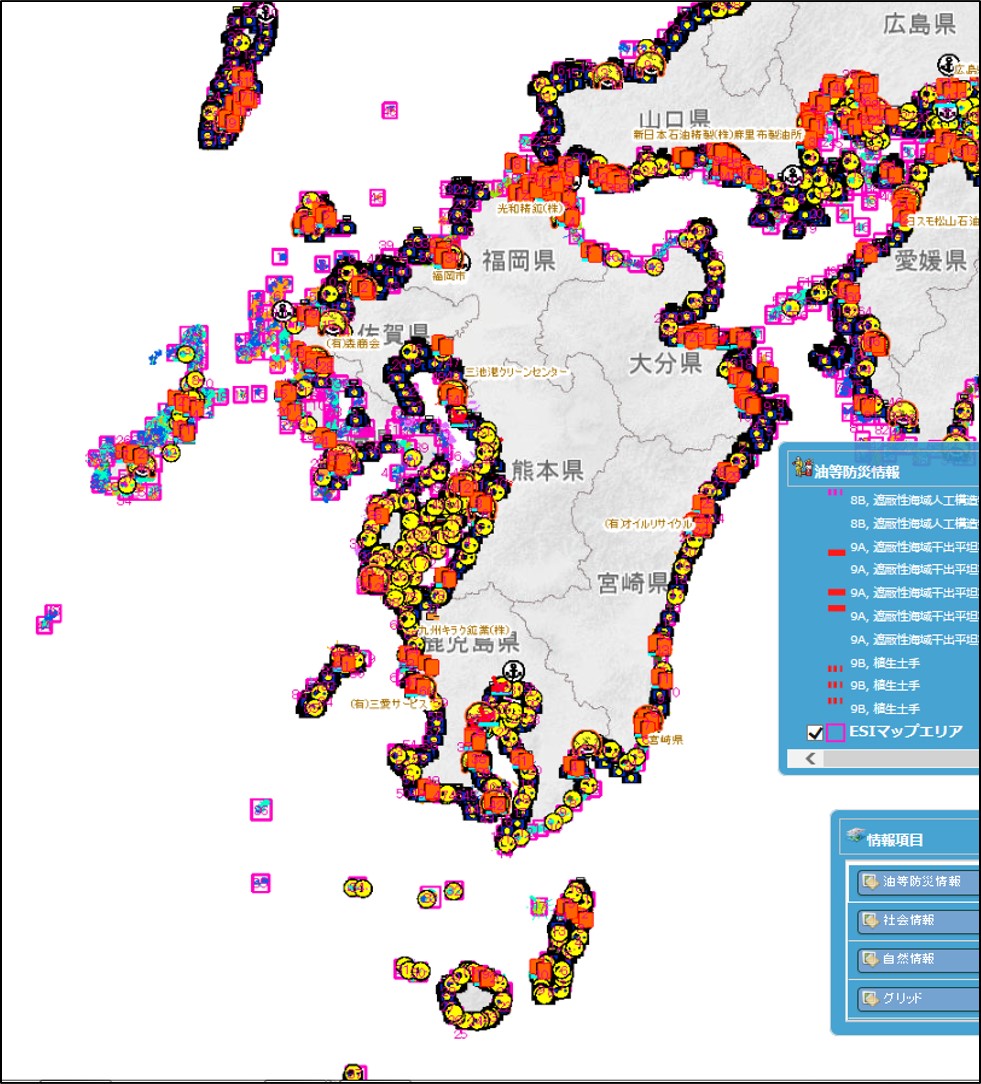Click the layer icon on 自然情報 button
Image resolution: width=981 pixels, height=1084 pixels.
pyautogui.click(x=870, y=959)
